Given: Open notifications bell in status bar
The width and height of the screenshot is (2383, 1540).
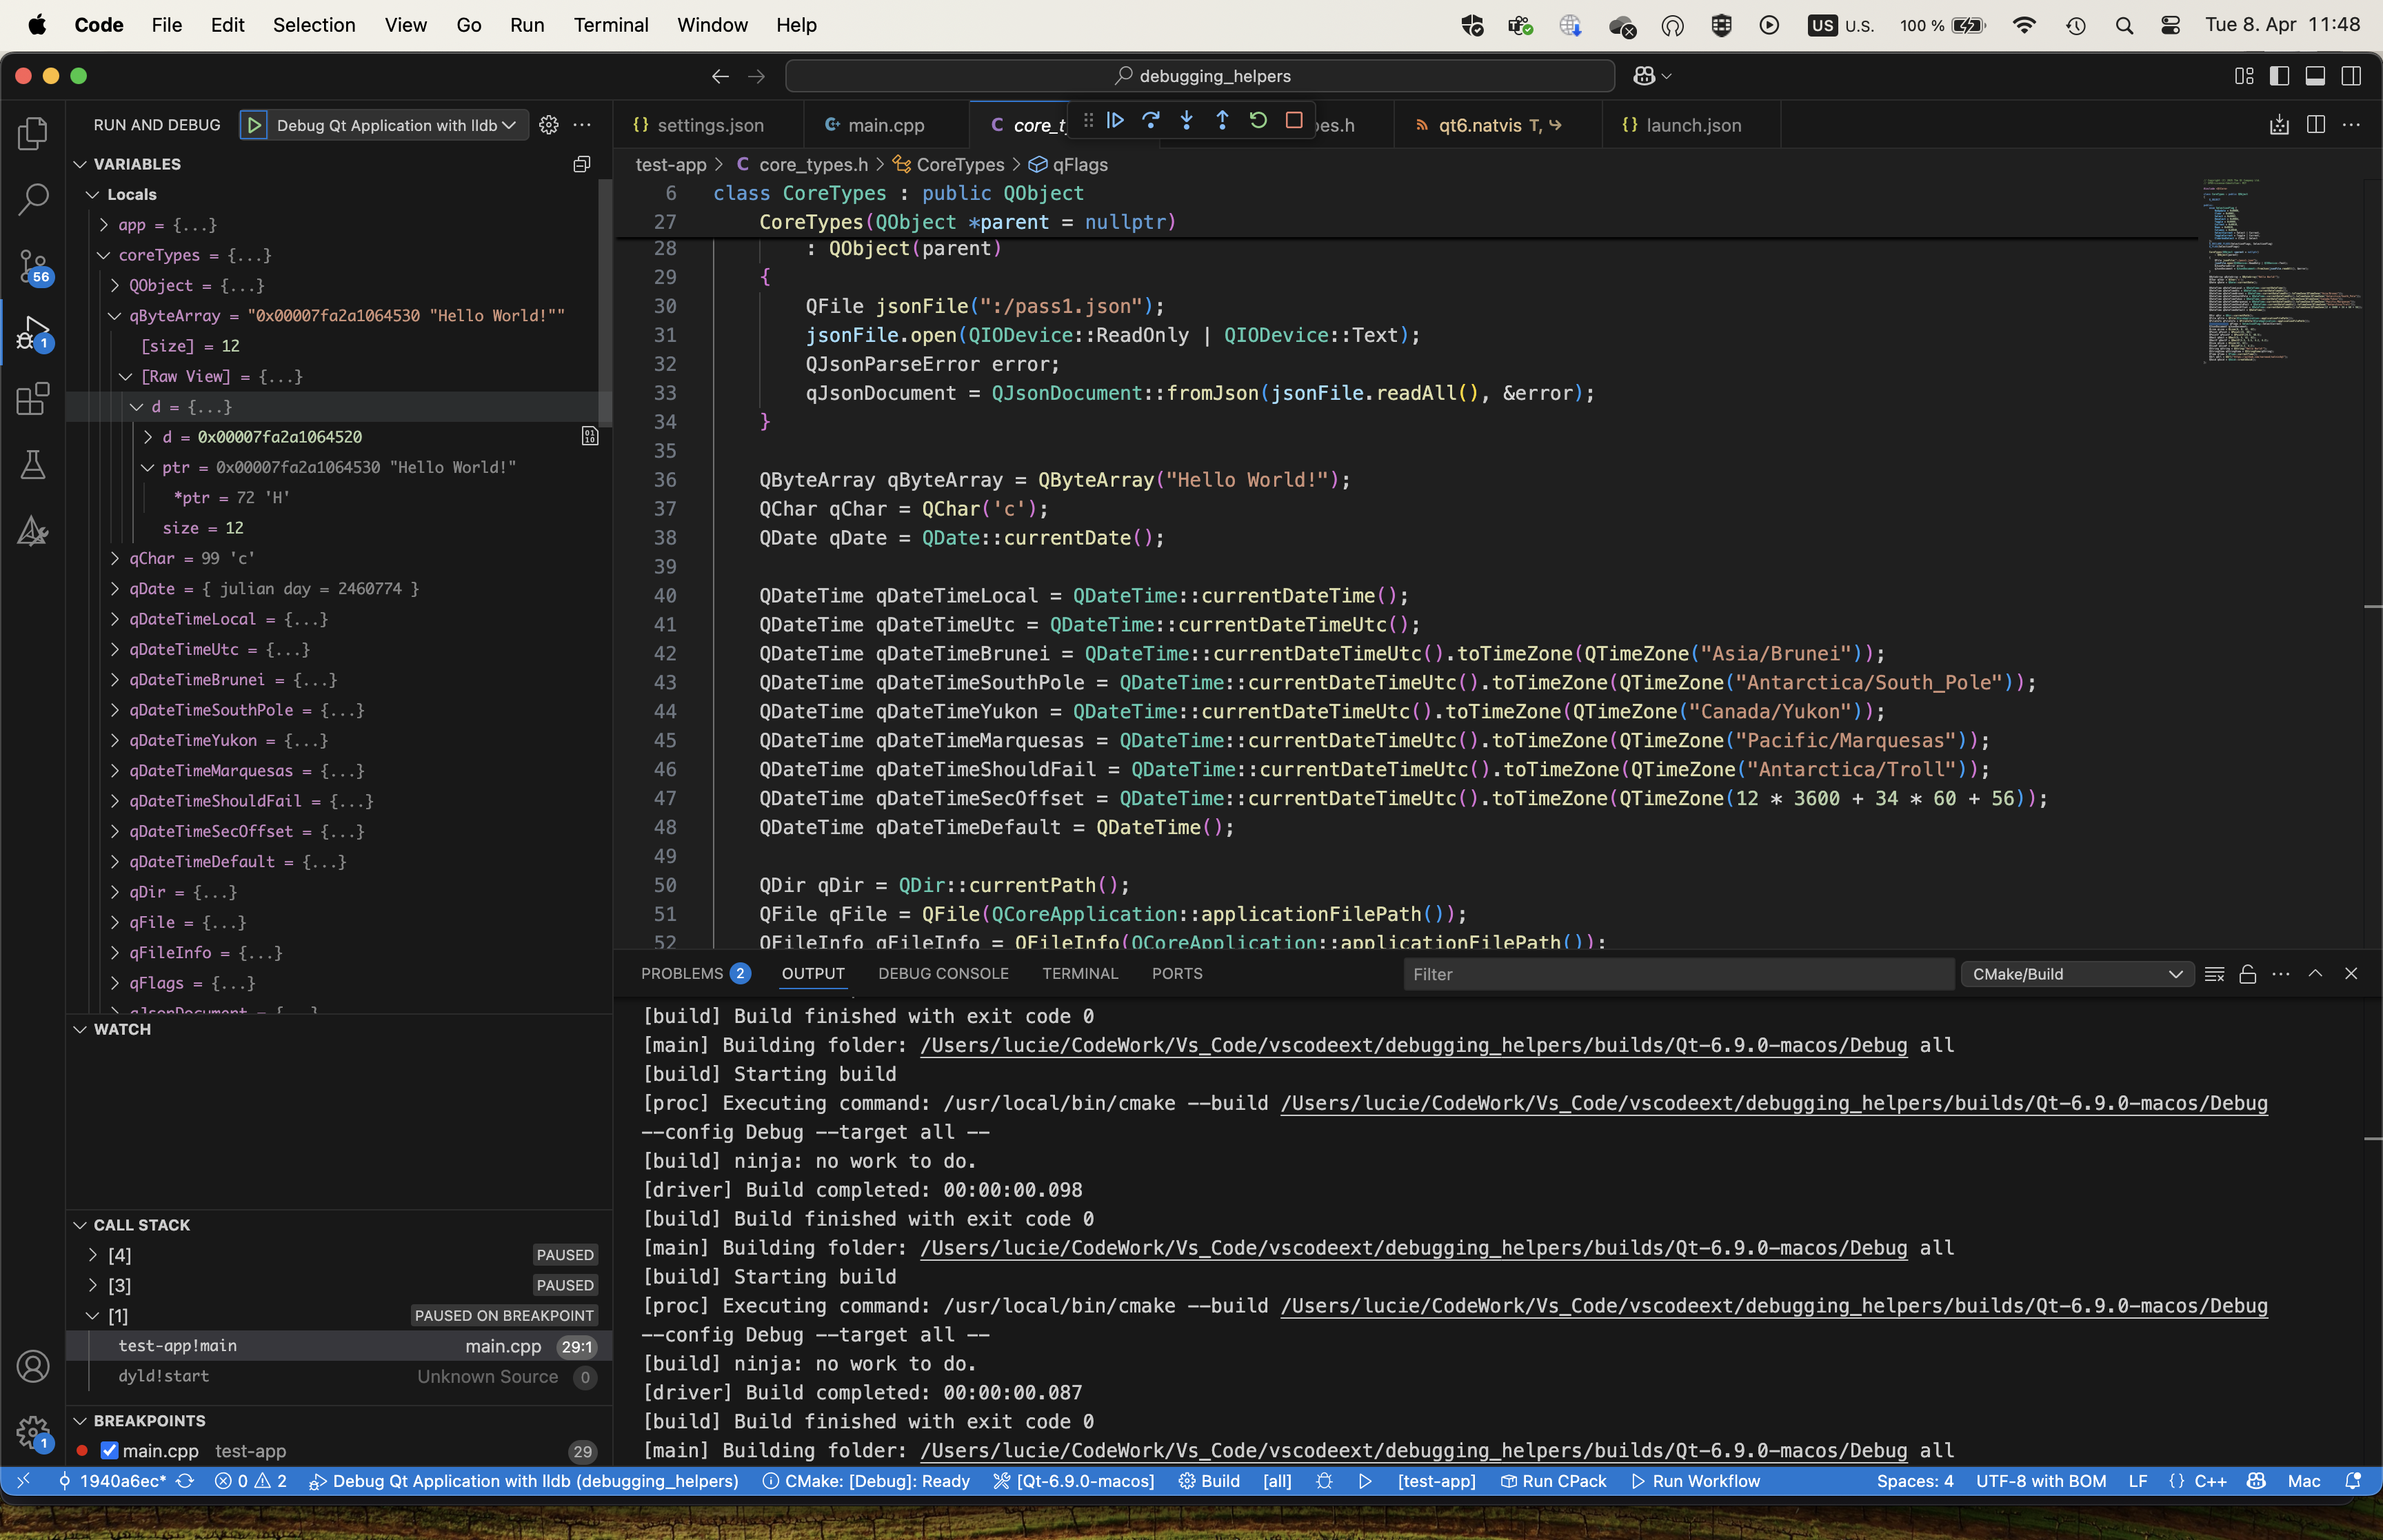Looking at the screenshot, I should pyautogui.click(x=2353, y=1481).
